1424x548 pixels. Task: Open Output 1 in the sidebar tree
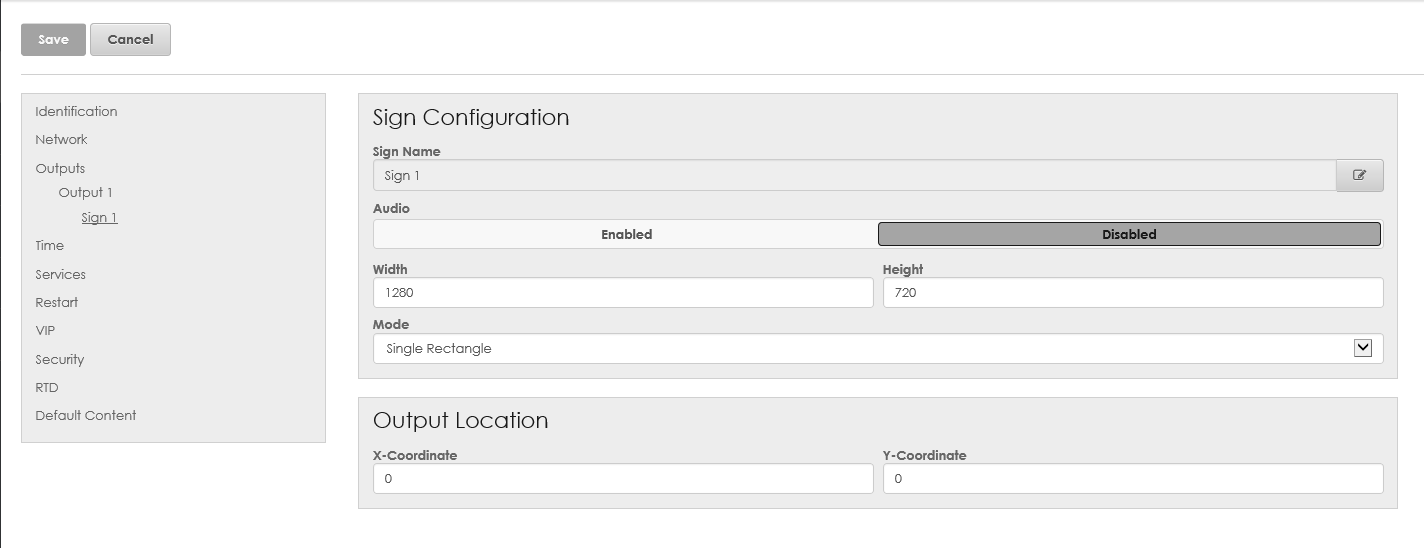85,192
